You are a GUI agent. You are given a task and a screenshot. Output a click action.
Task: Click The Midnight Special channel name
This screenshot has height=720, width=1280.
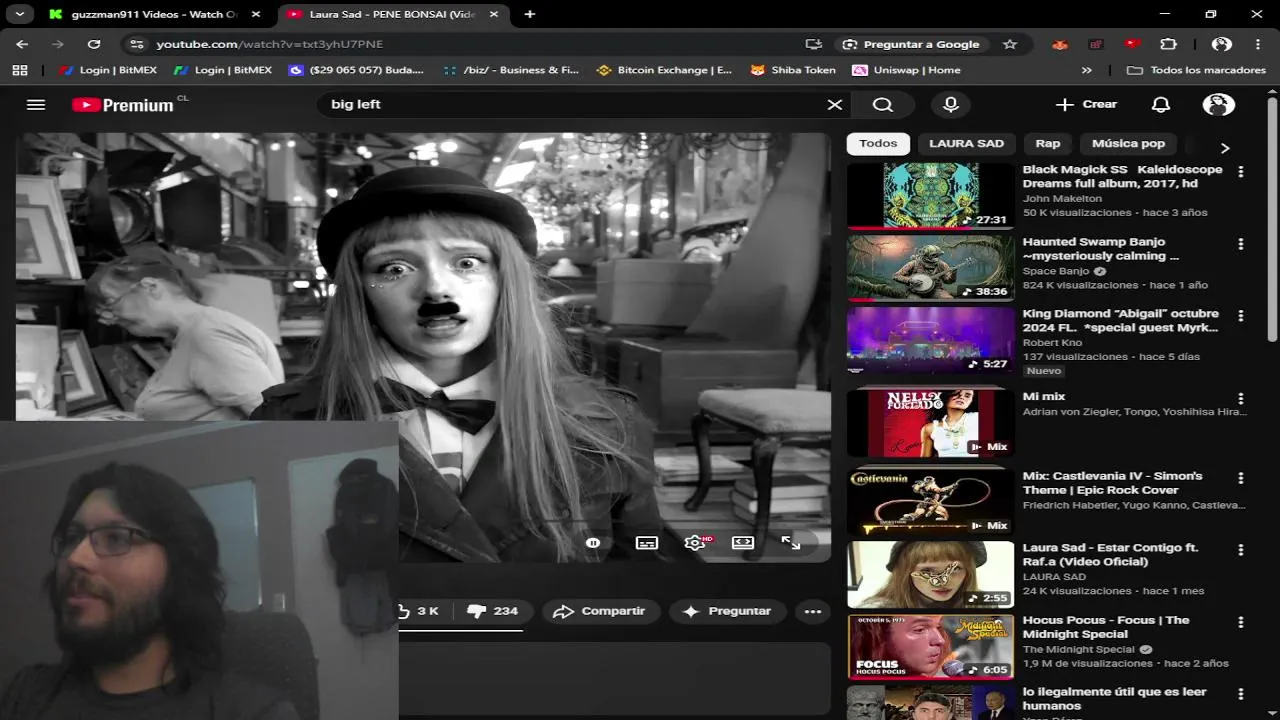click(1080, 649)
